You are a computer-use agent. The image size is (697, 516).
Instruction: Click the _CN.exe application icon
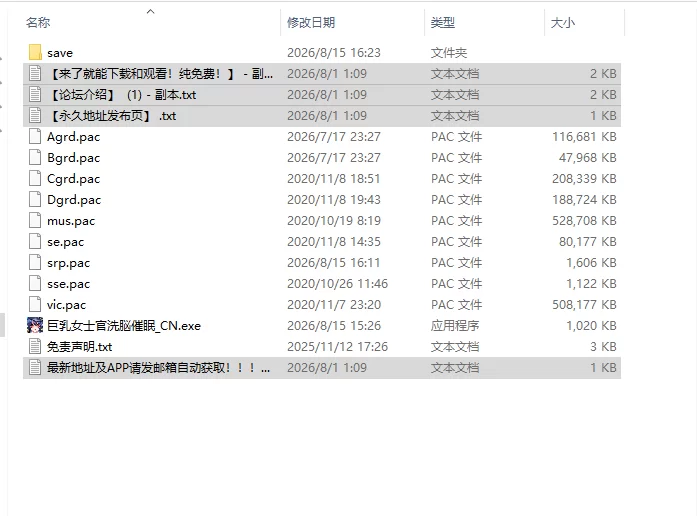(35, 325)
